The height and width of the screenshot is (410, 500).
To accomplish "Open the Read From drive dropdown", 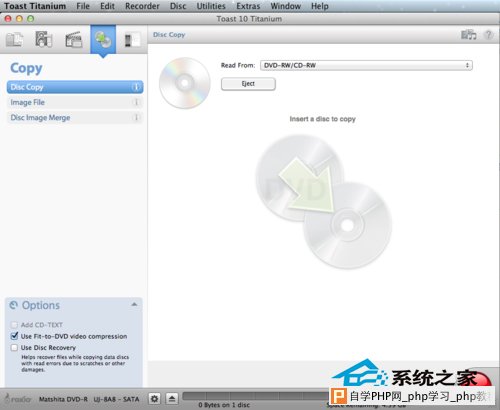I will (x=366, y=65).
